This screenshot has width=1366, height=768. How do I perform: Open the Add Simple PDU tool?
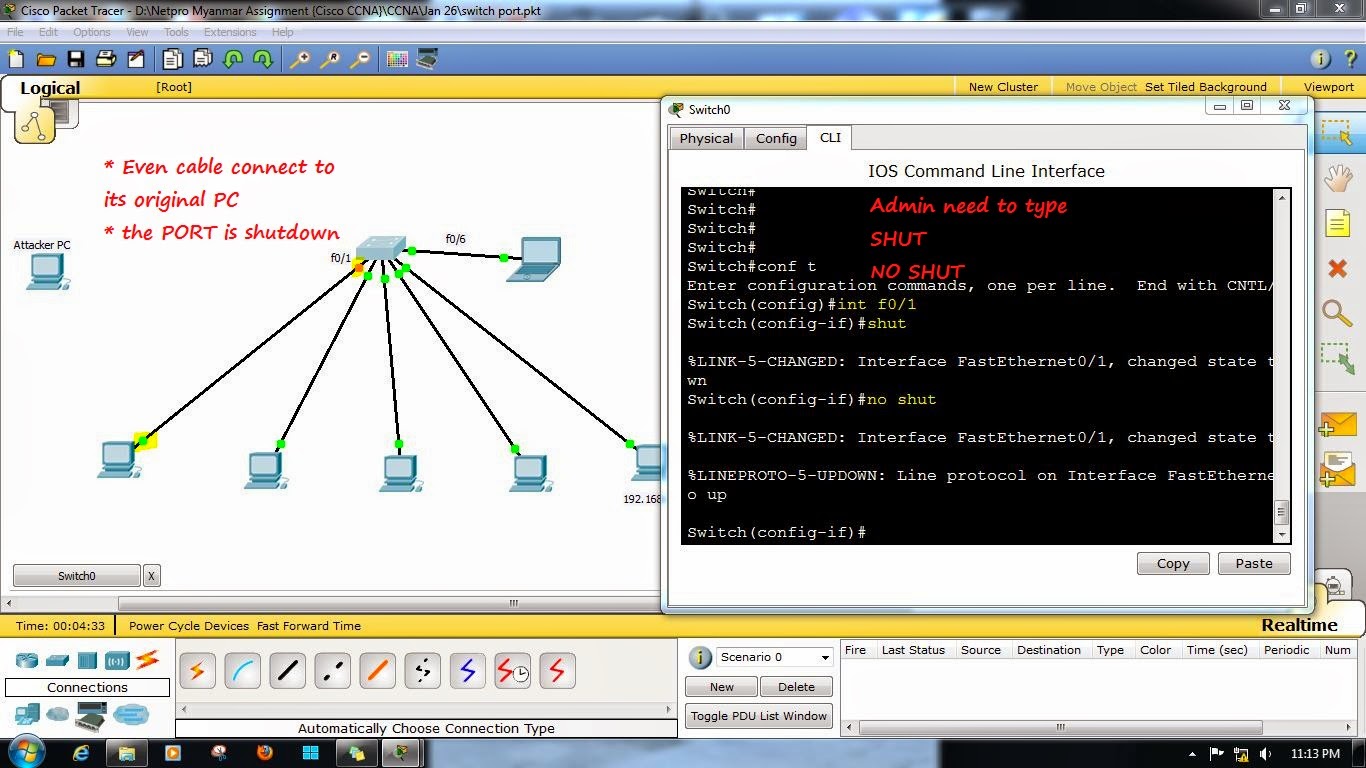1337,424
